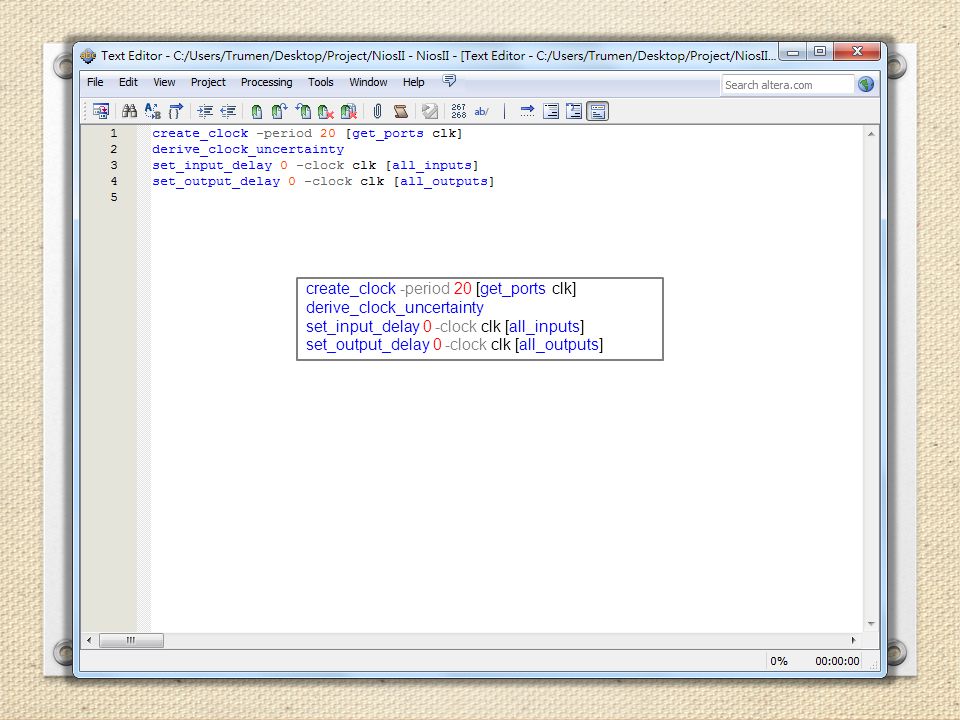Click the vertical scrollbar up arrow
The width and height of the screenshot is (960, 720).
(x=871, y=134)
